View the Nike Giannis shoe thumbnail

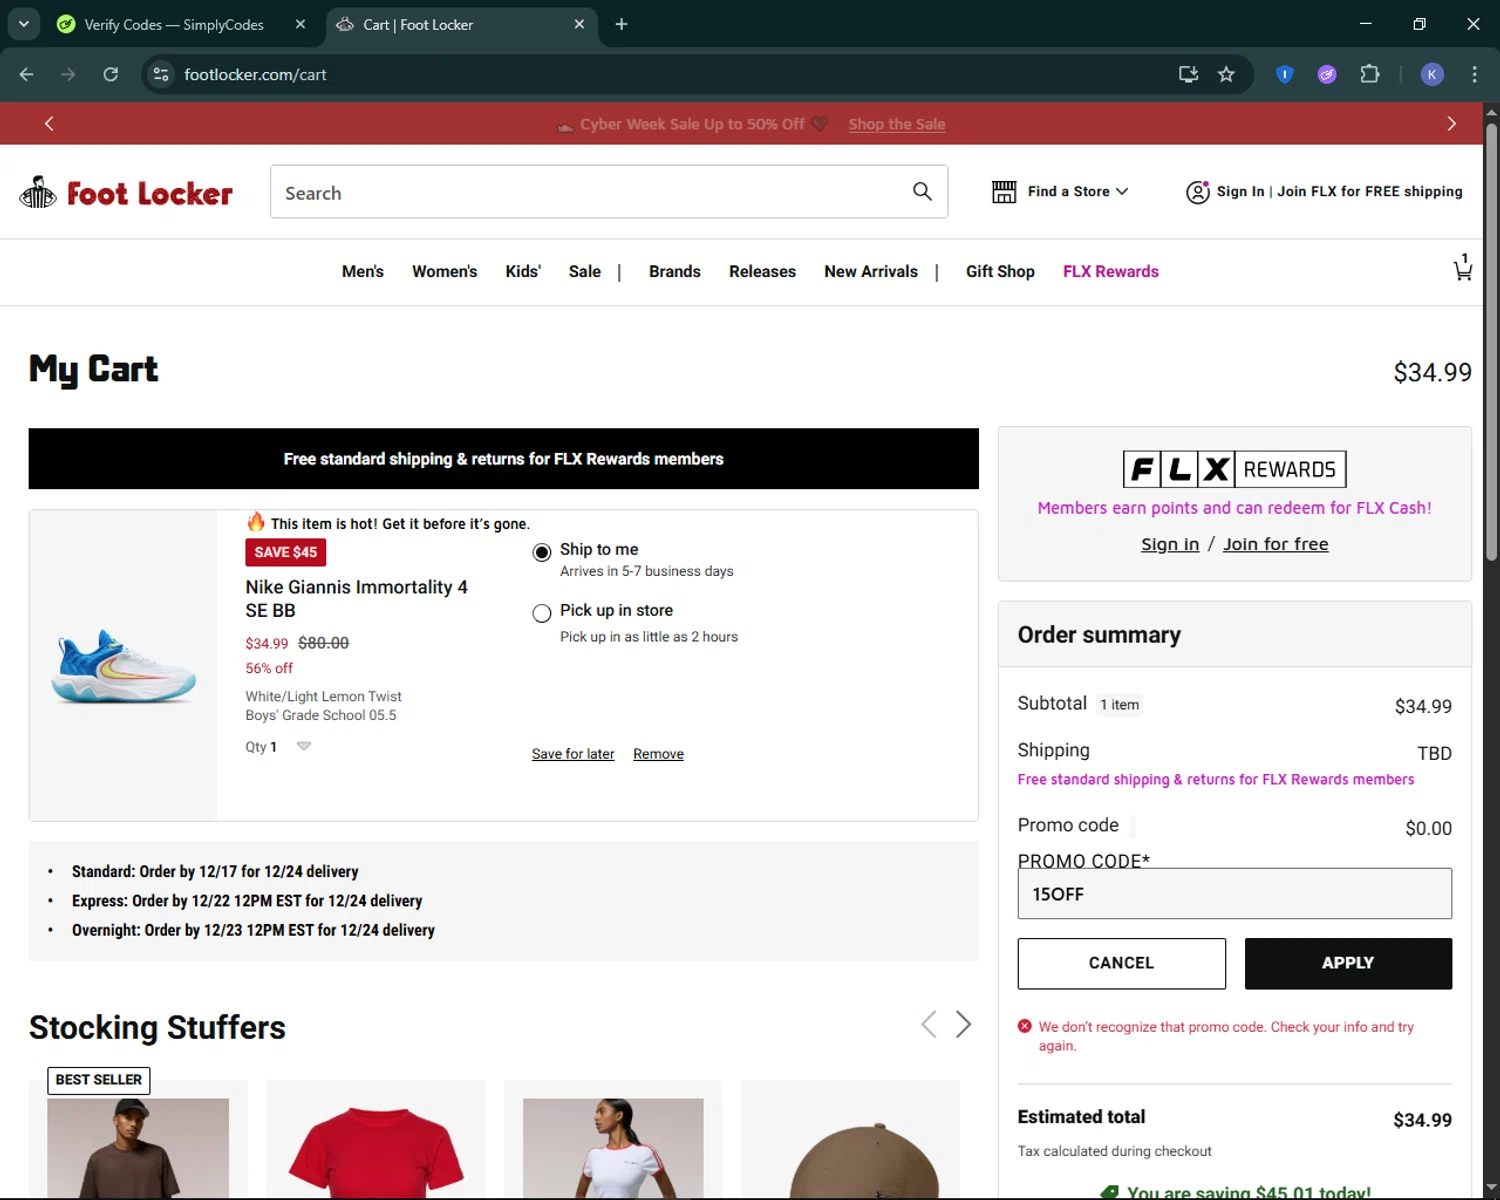point(124,665)
